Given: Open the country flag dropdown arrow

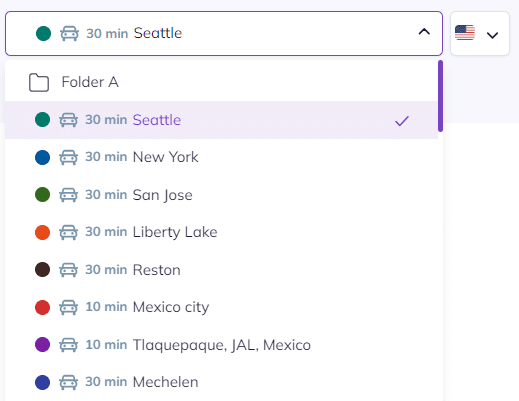Looking at the screenshot, I should click(x=492, y=35).
